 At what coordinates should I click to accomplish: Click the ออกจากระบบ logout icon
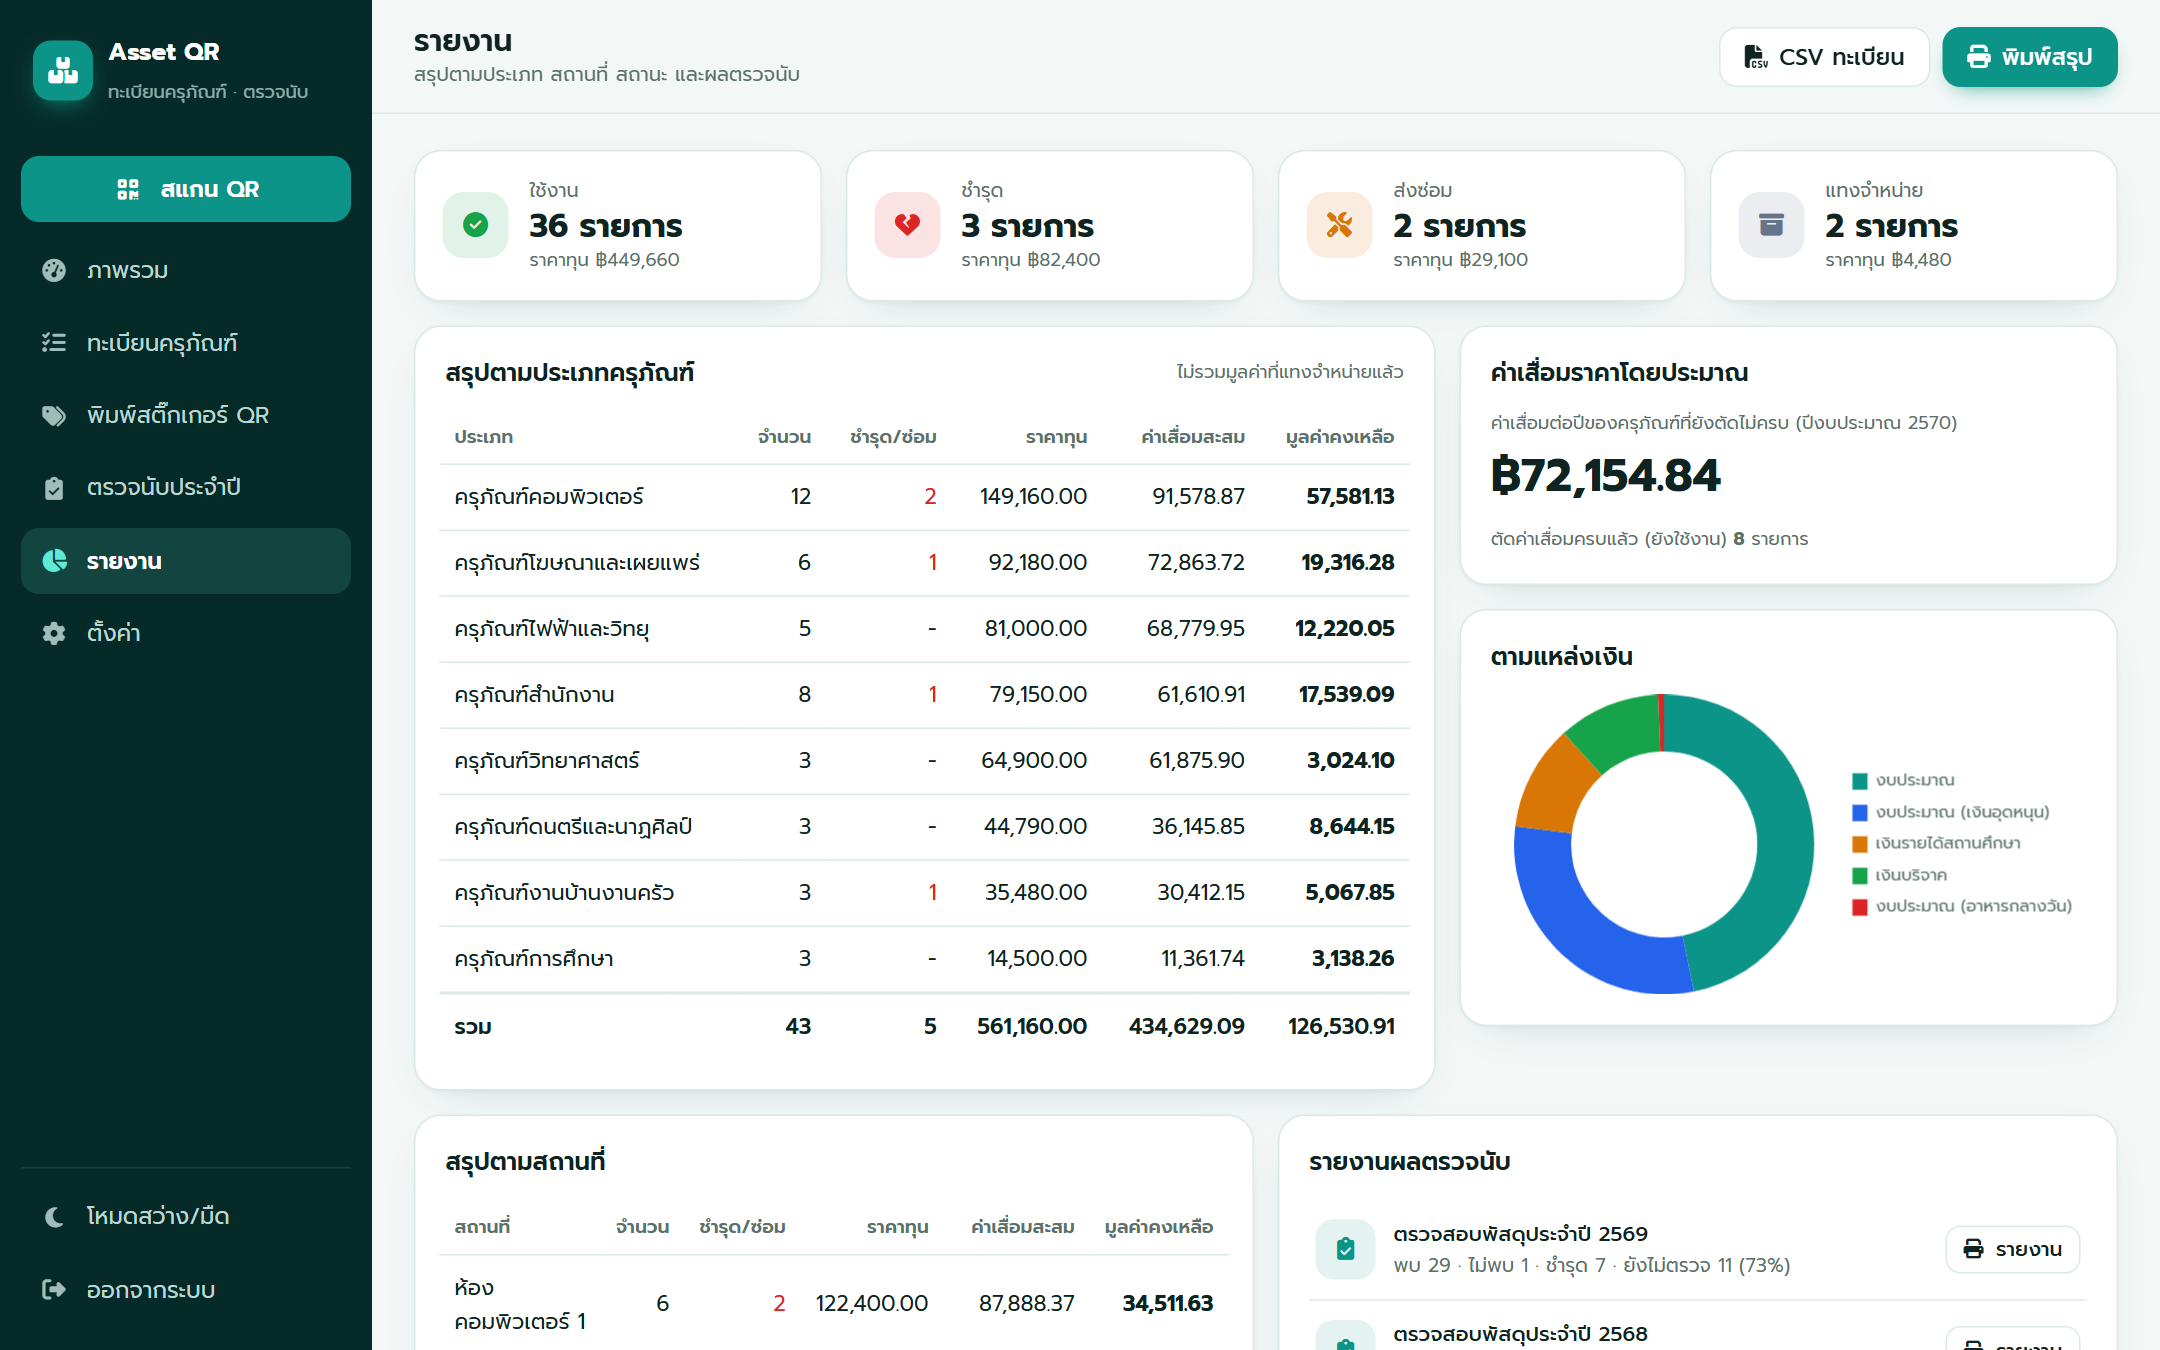(x=54, y=1290)
